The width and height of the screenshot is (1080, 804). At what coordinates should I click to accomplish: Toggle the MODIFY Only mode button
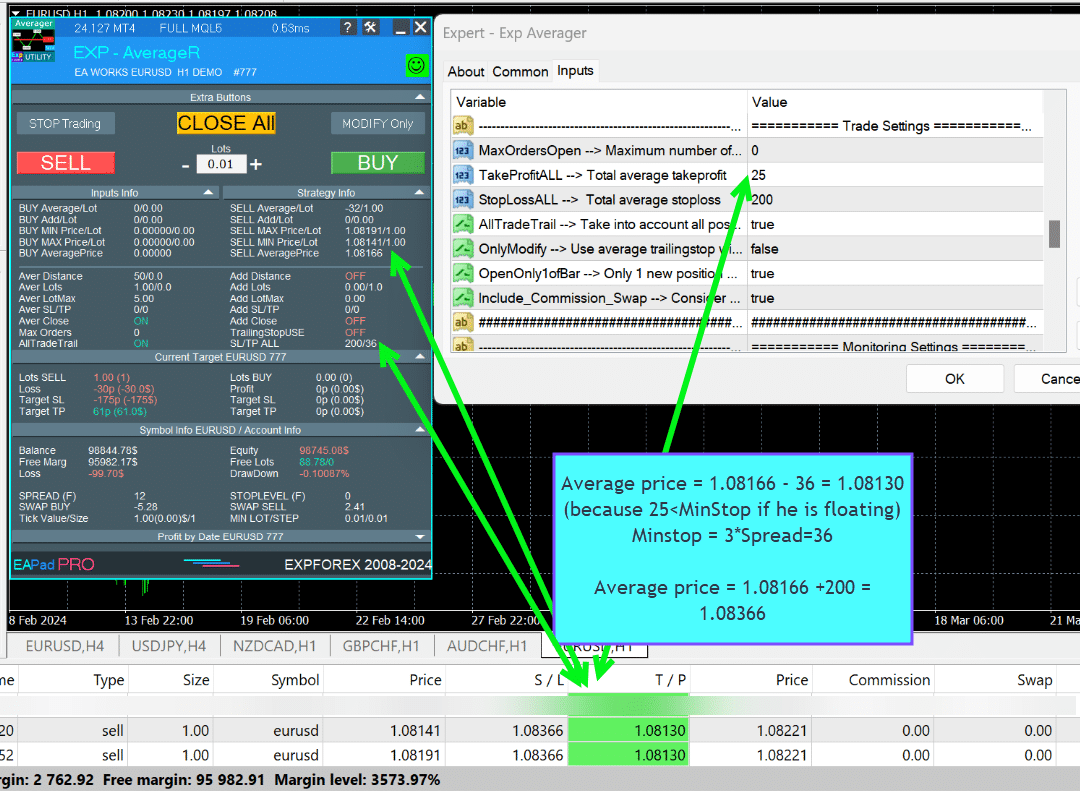click(x=377, y=124)
